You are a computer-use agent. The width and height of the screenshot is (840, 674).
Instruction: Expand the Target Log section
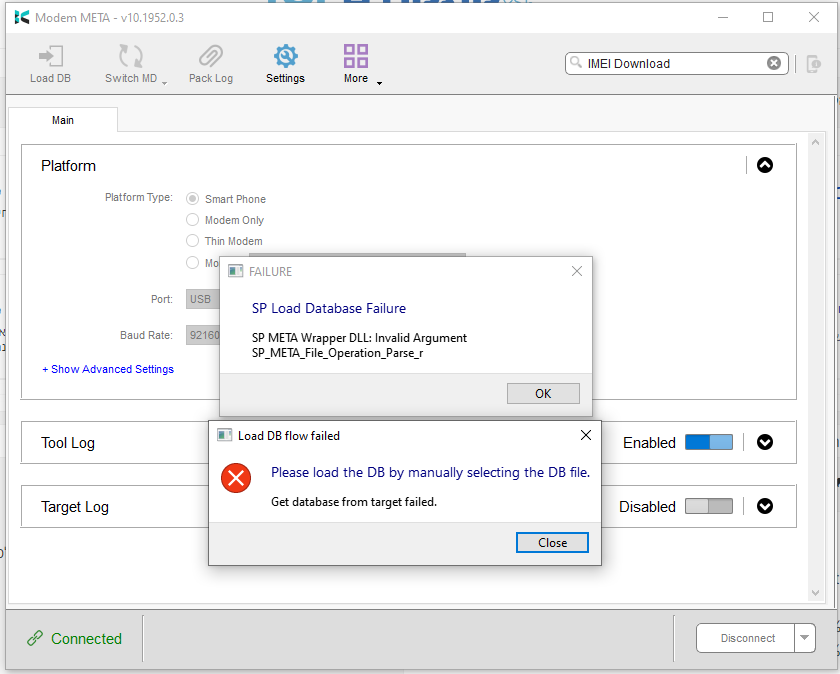764,506
